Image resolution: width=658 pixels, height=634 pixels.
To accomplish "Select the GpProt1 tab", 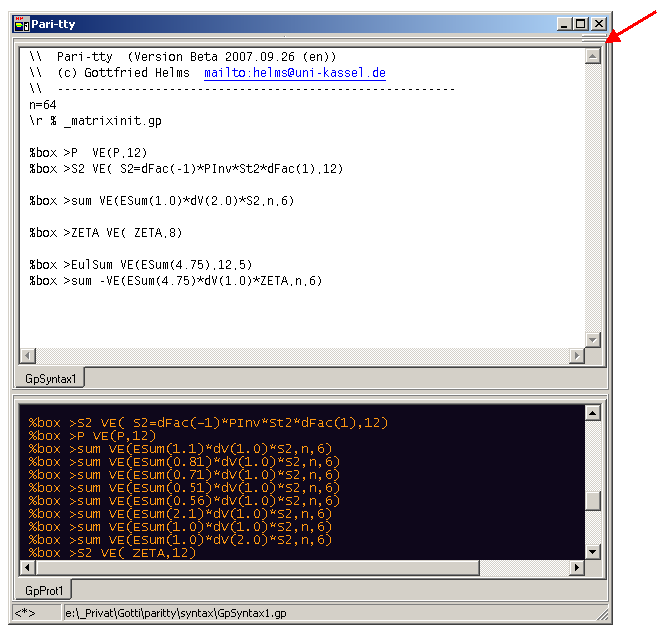I will (42, 591).
